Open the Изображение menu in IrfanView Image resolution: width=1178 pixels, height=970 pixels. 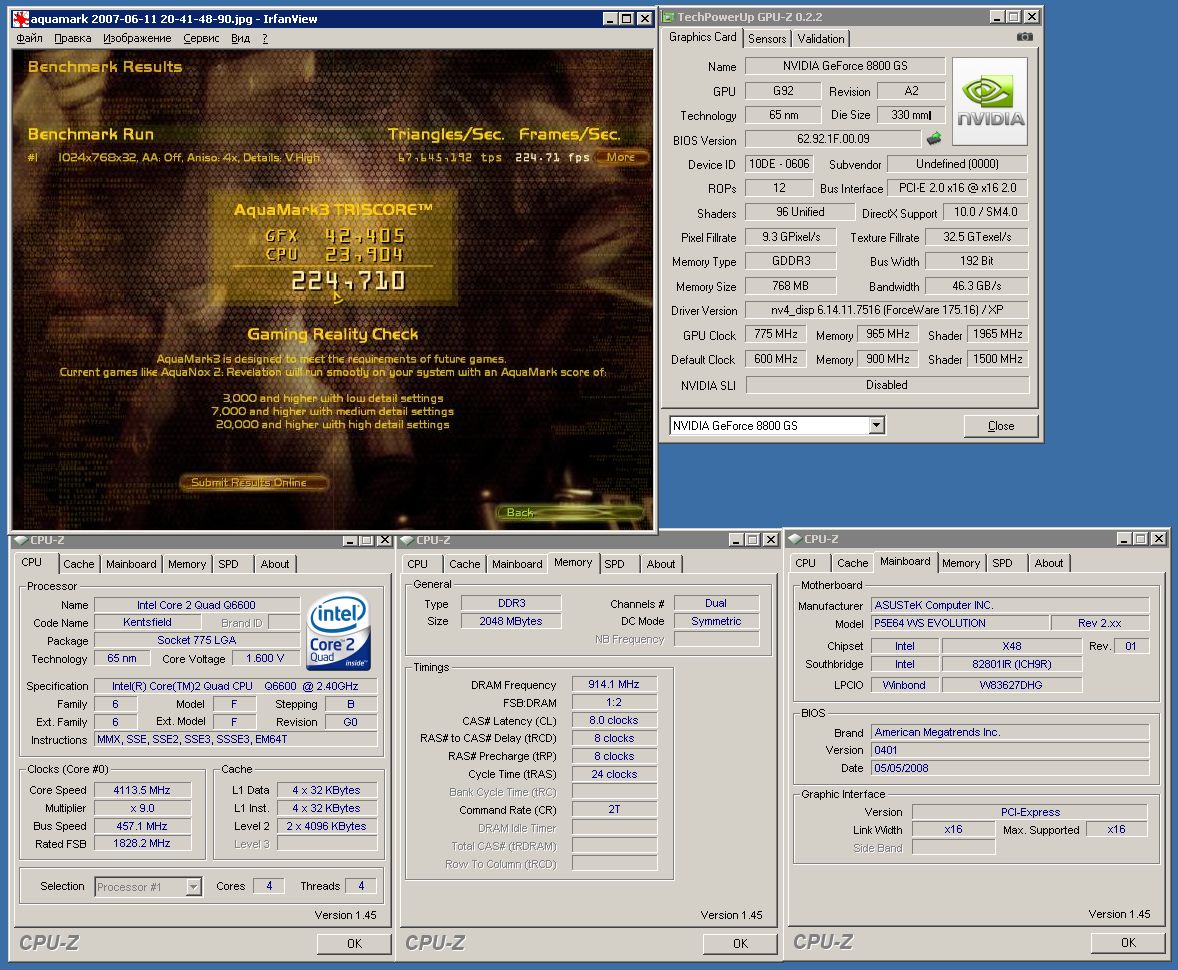point(137,38)
